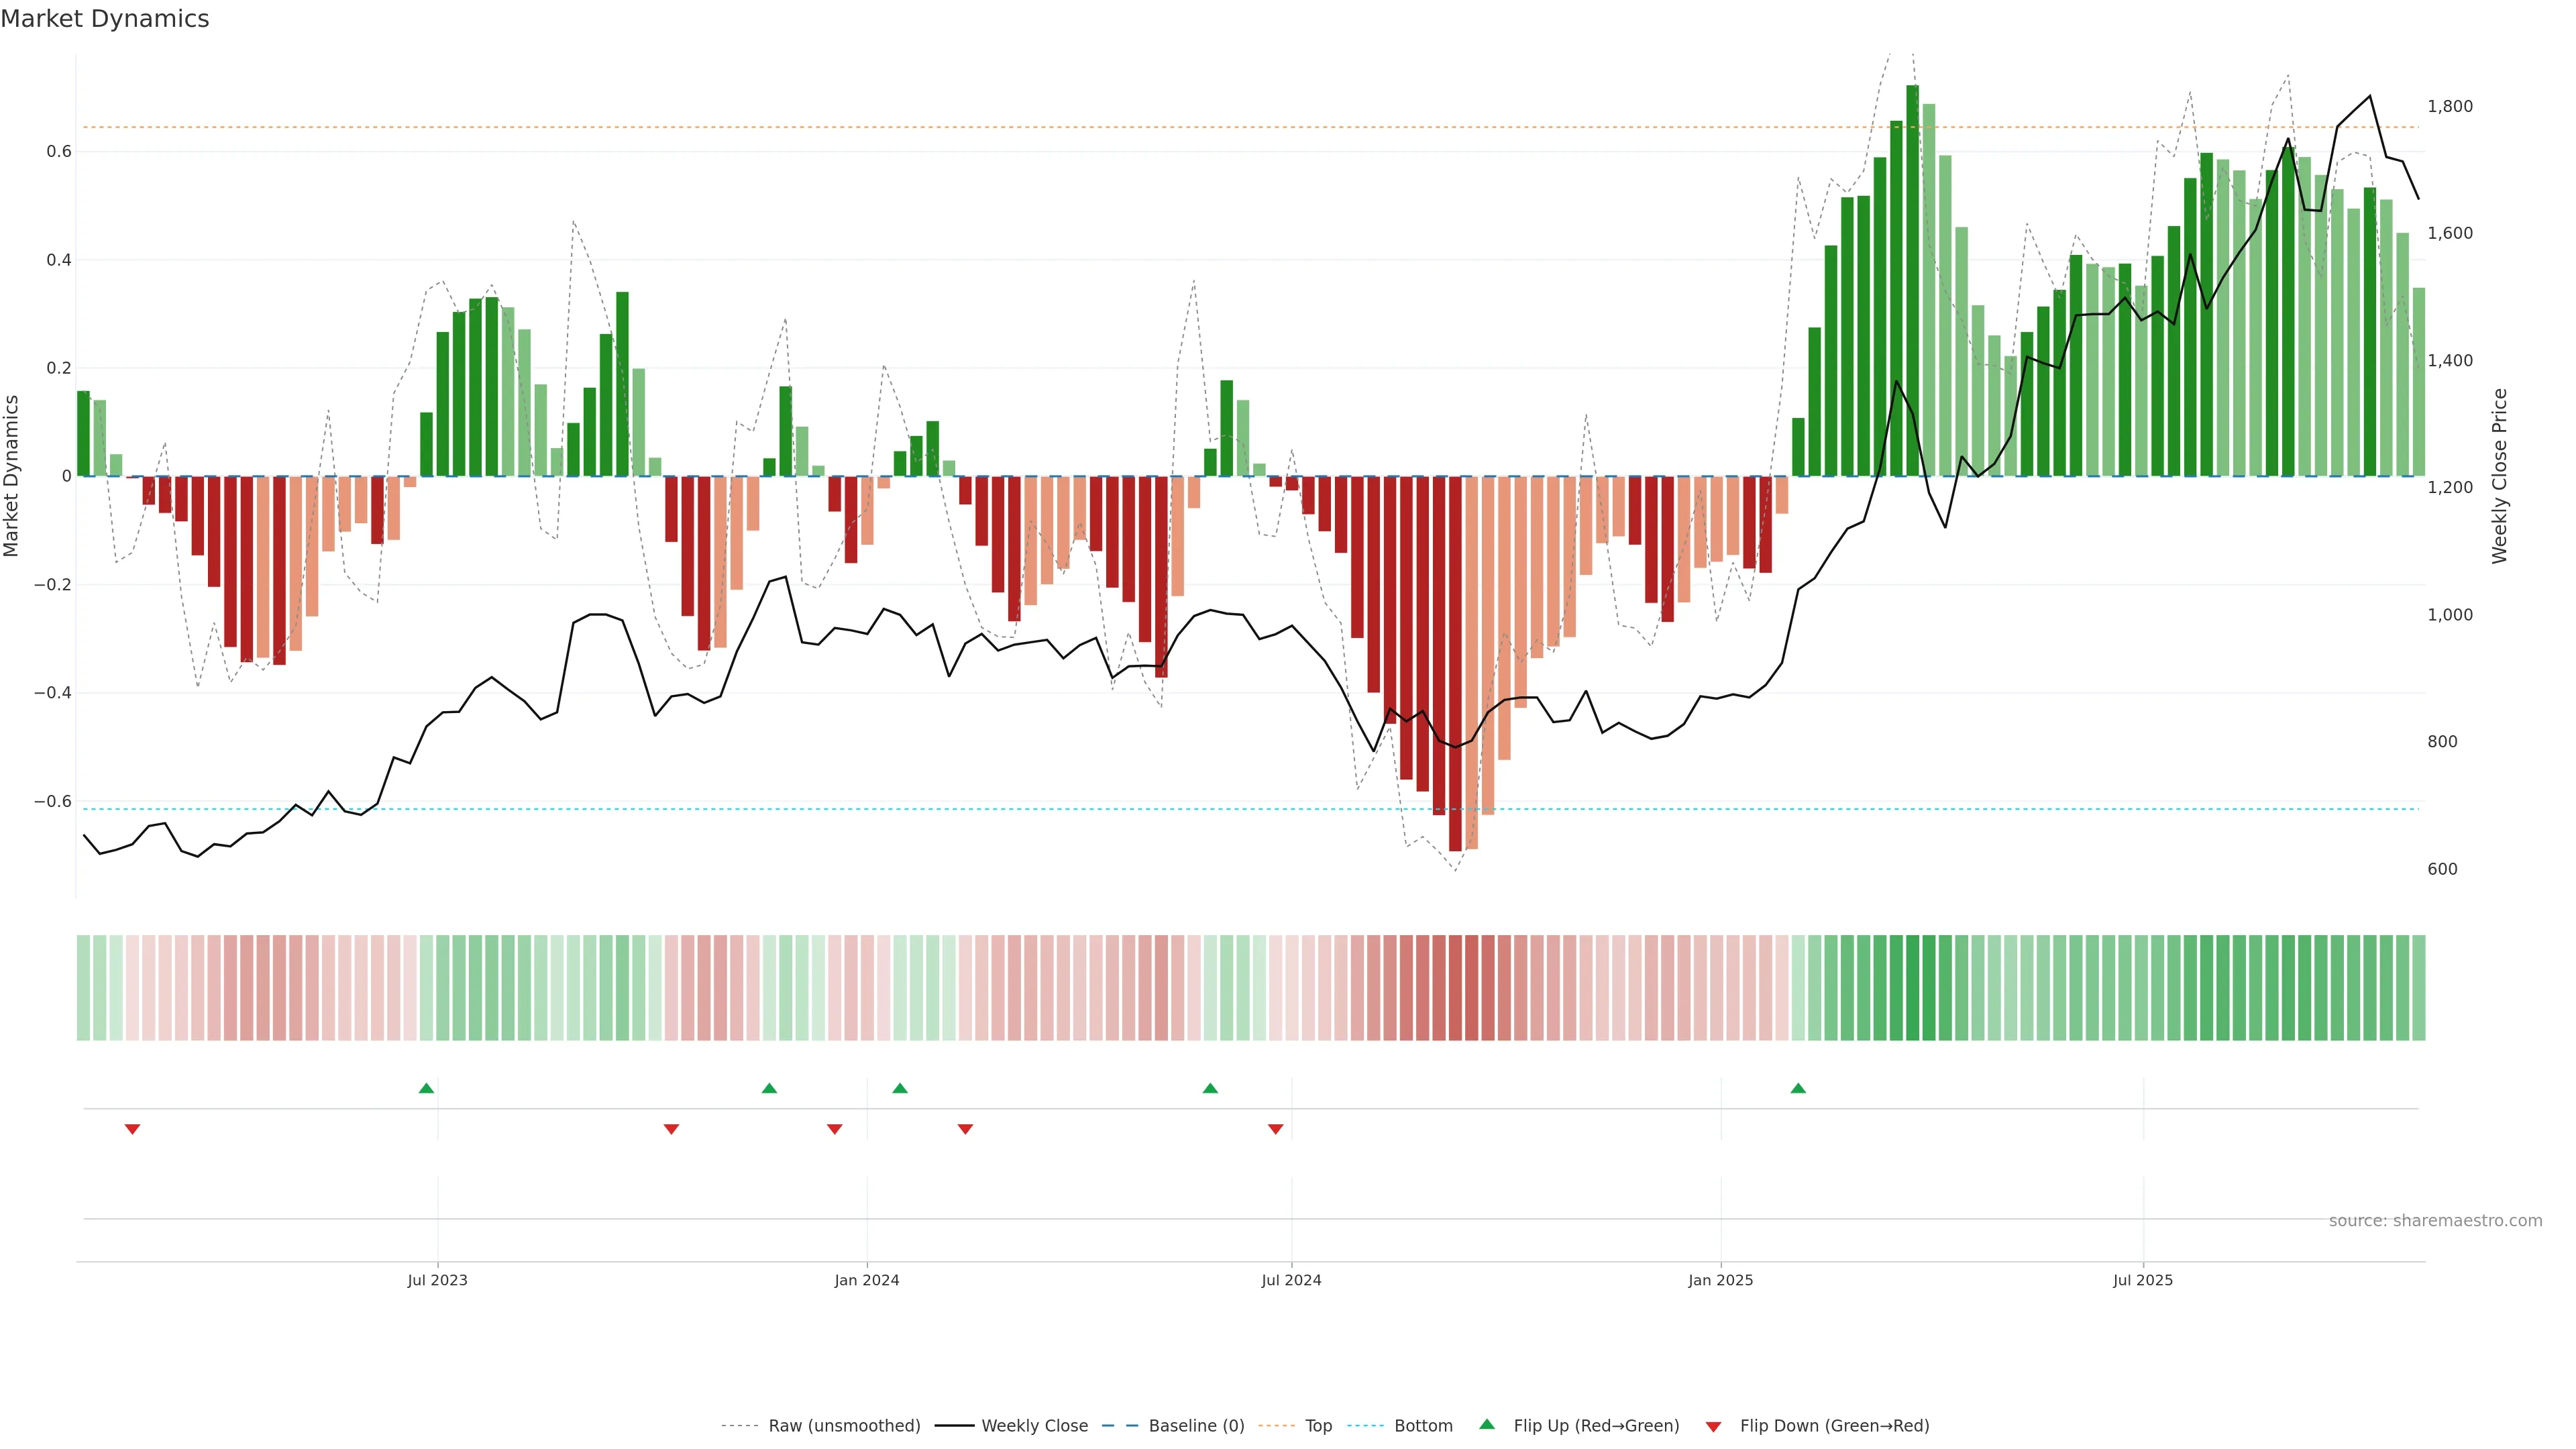Click the green flip-up marker just after Jan 2024
Screen dimensions: 2576x1449
pyautogui.click(x=900, y=1088)
